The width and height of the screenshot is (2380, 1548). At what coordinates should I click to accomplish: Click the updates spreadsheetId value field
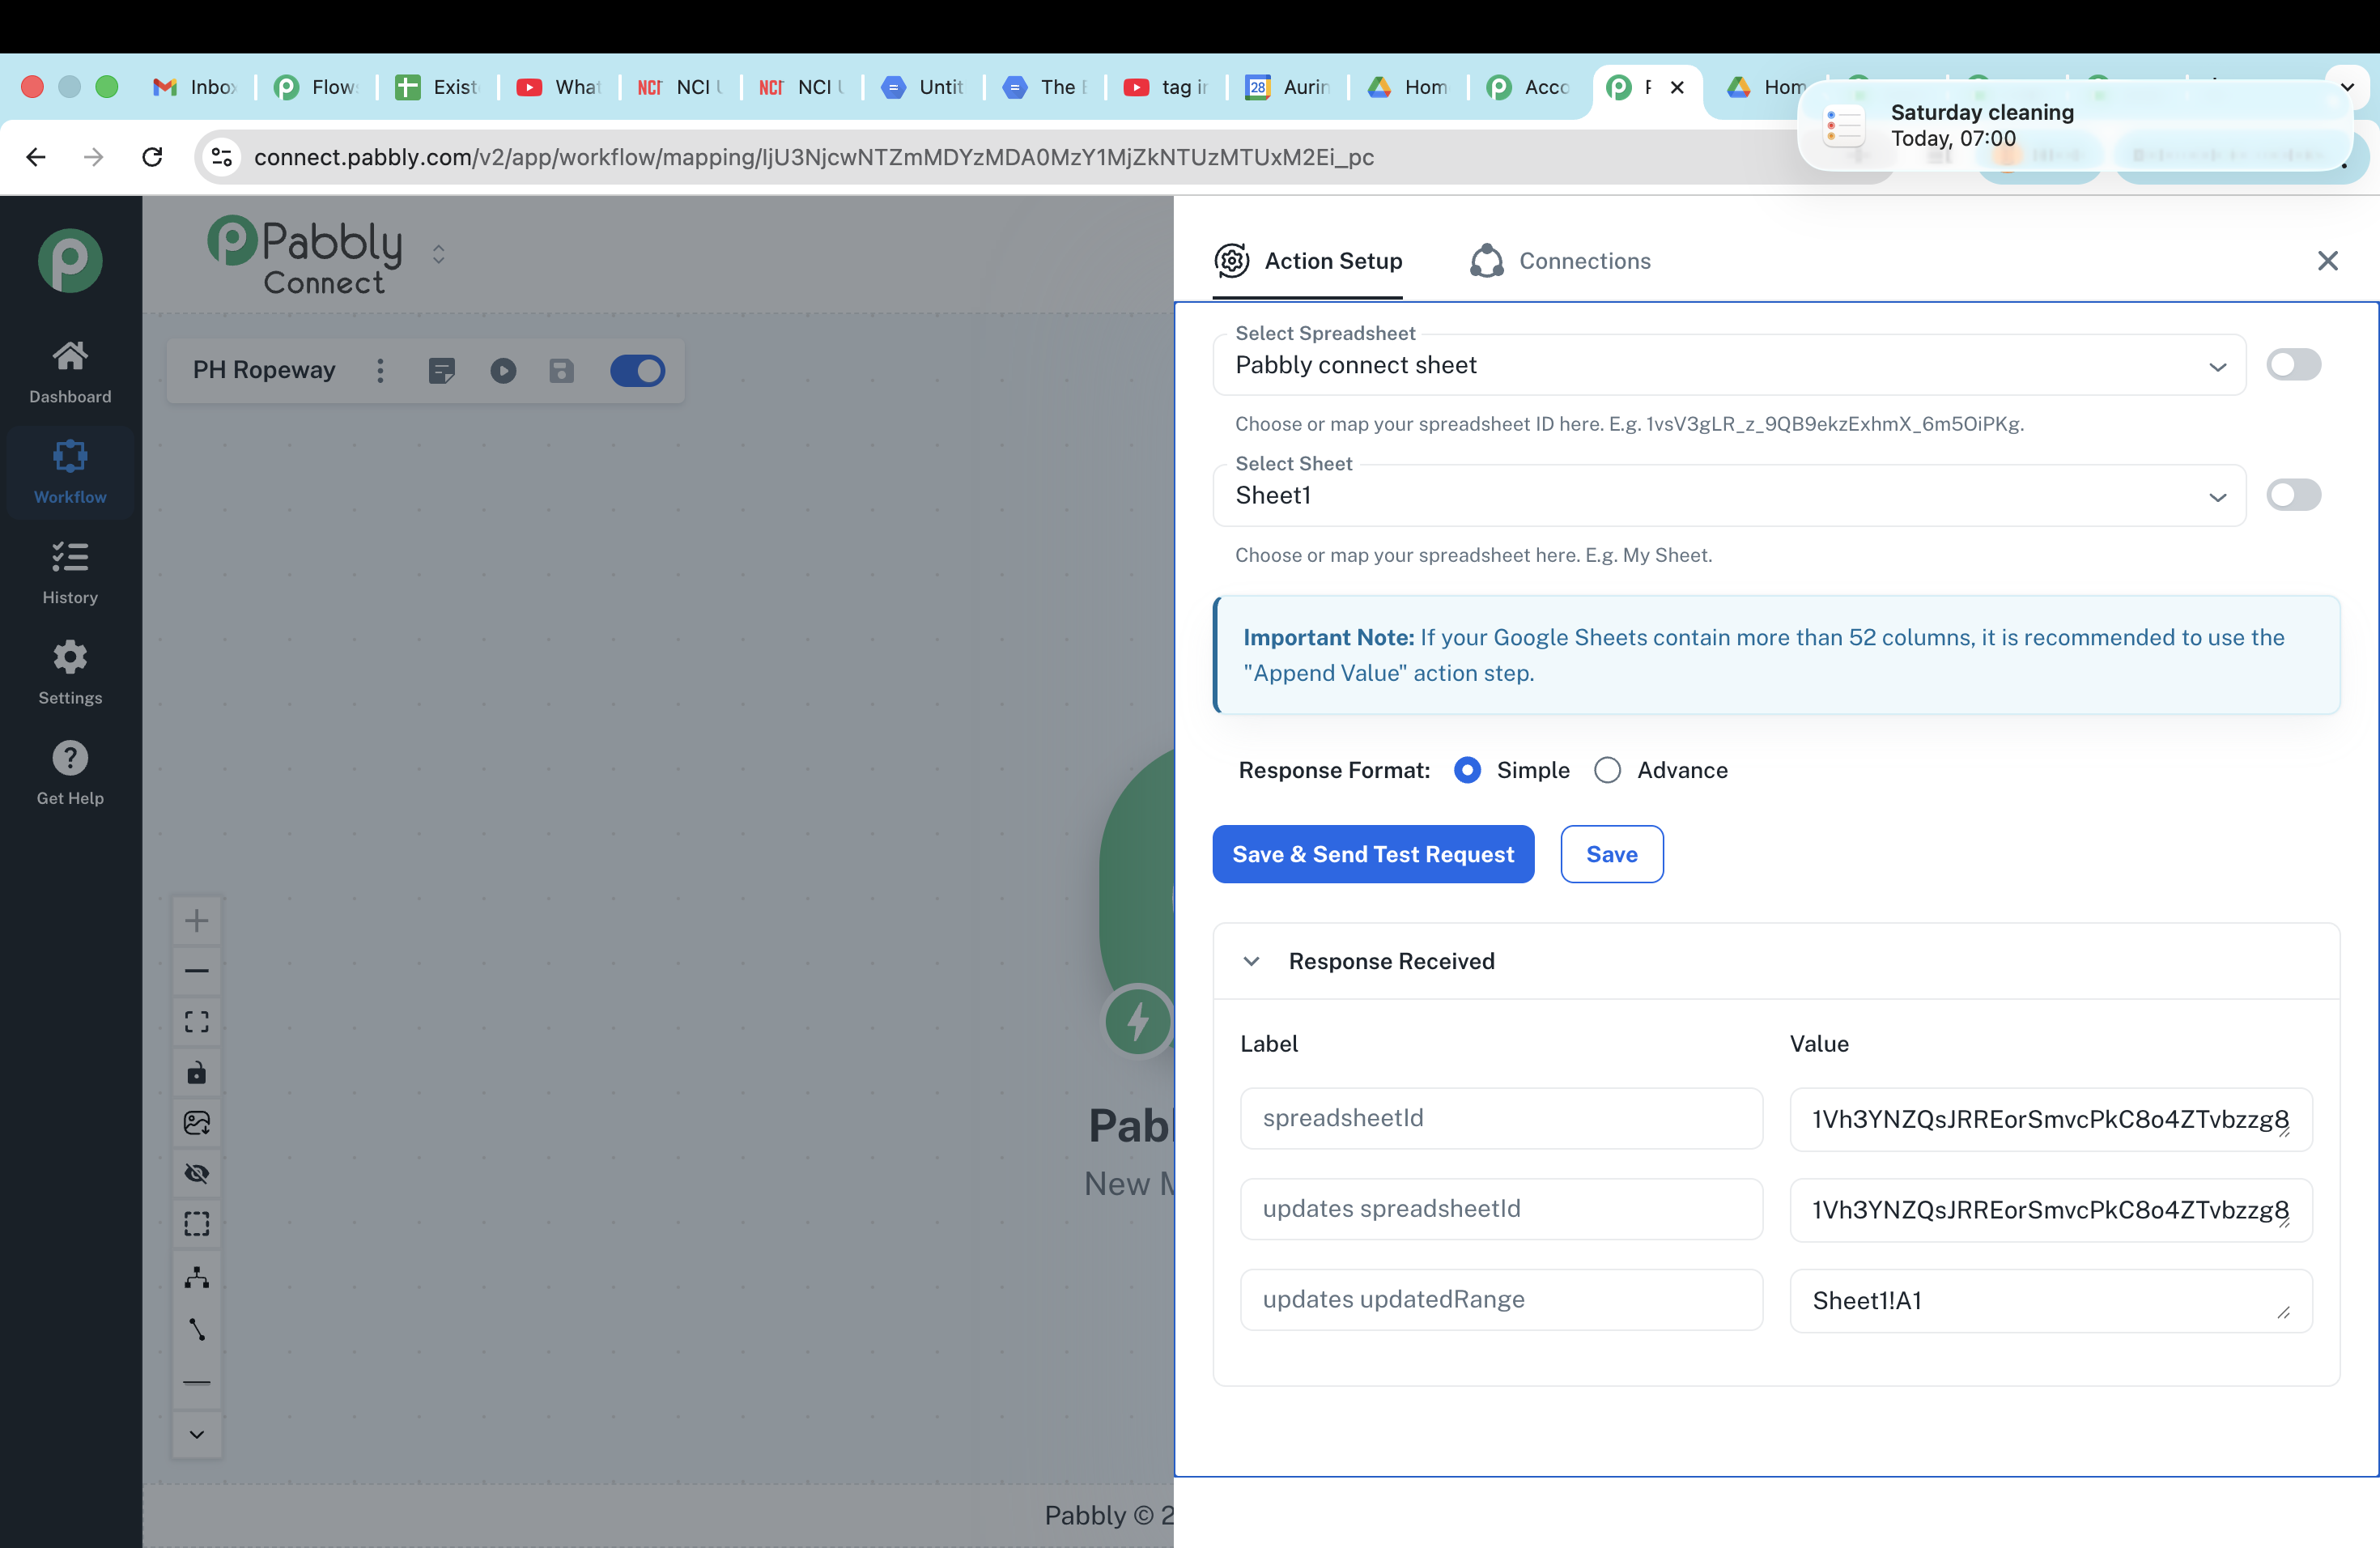click(x=2051, y=1210)
